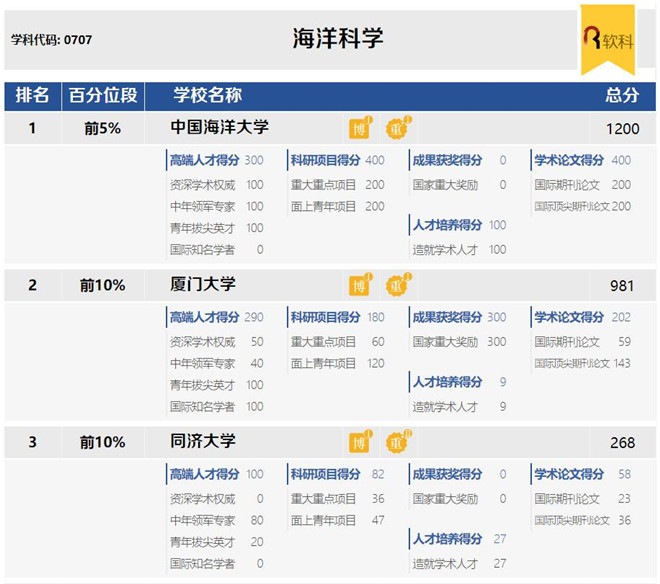Click 成果获奖得分 300 under 厦门大学
The width and height of the screenshot is (660, 584).
[459, 317]
